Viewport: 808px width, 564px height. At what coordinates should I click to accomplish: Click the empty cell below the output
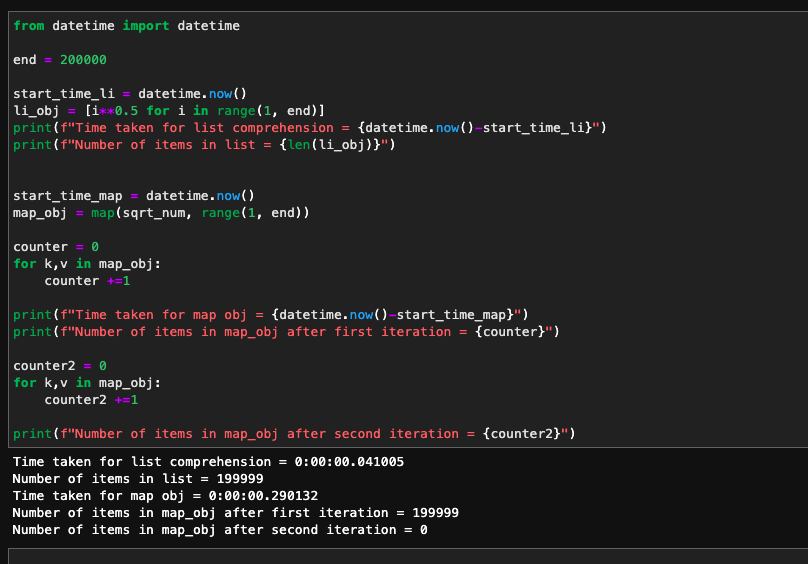tap(408, 556)
